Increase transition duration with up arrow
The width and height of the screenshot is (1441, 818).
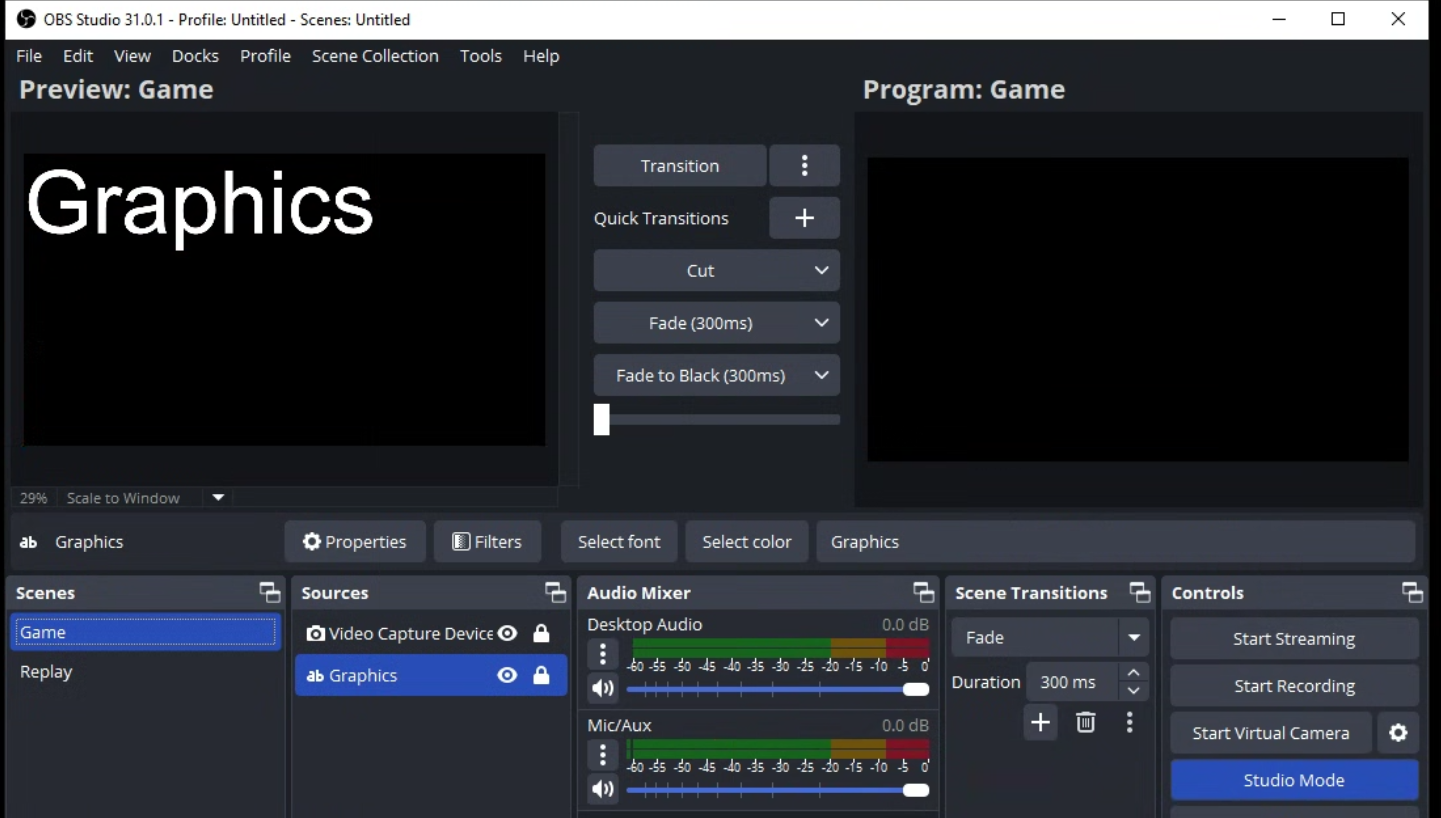1133,673
